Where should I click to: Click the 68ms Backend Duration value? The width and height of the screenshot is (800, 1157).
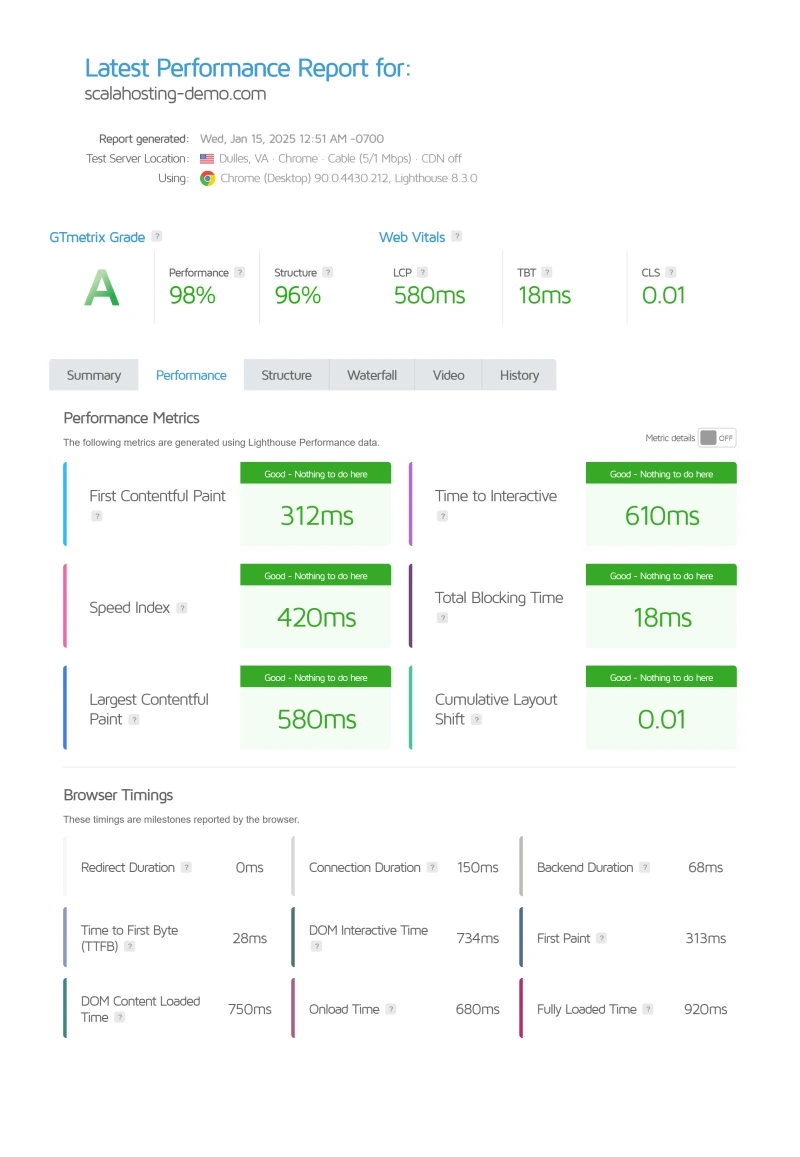pos(706,868)
